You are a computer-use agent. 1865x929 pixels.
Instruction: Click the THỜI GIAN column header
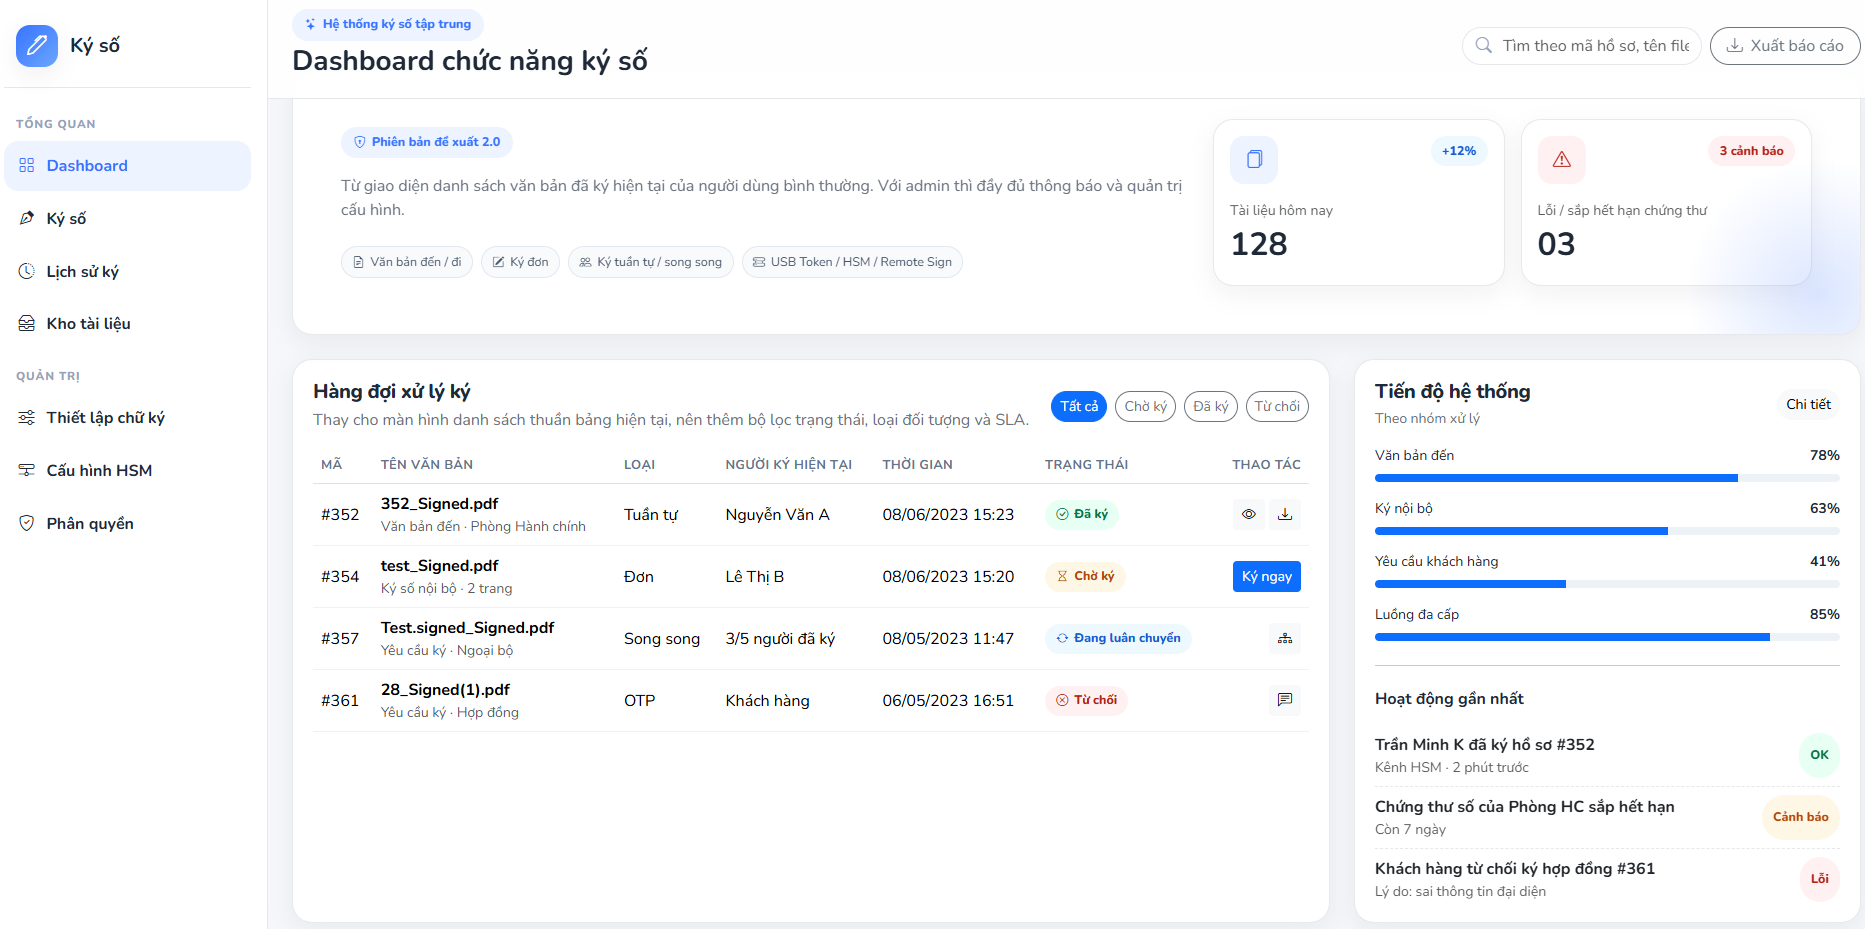(x=917, y=465)
